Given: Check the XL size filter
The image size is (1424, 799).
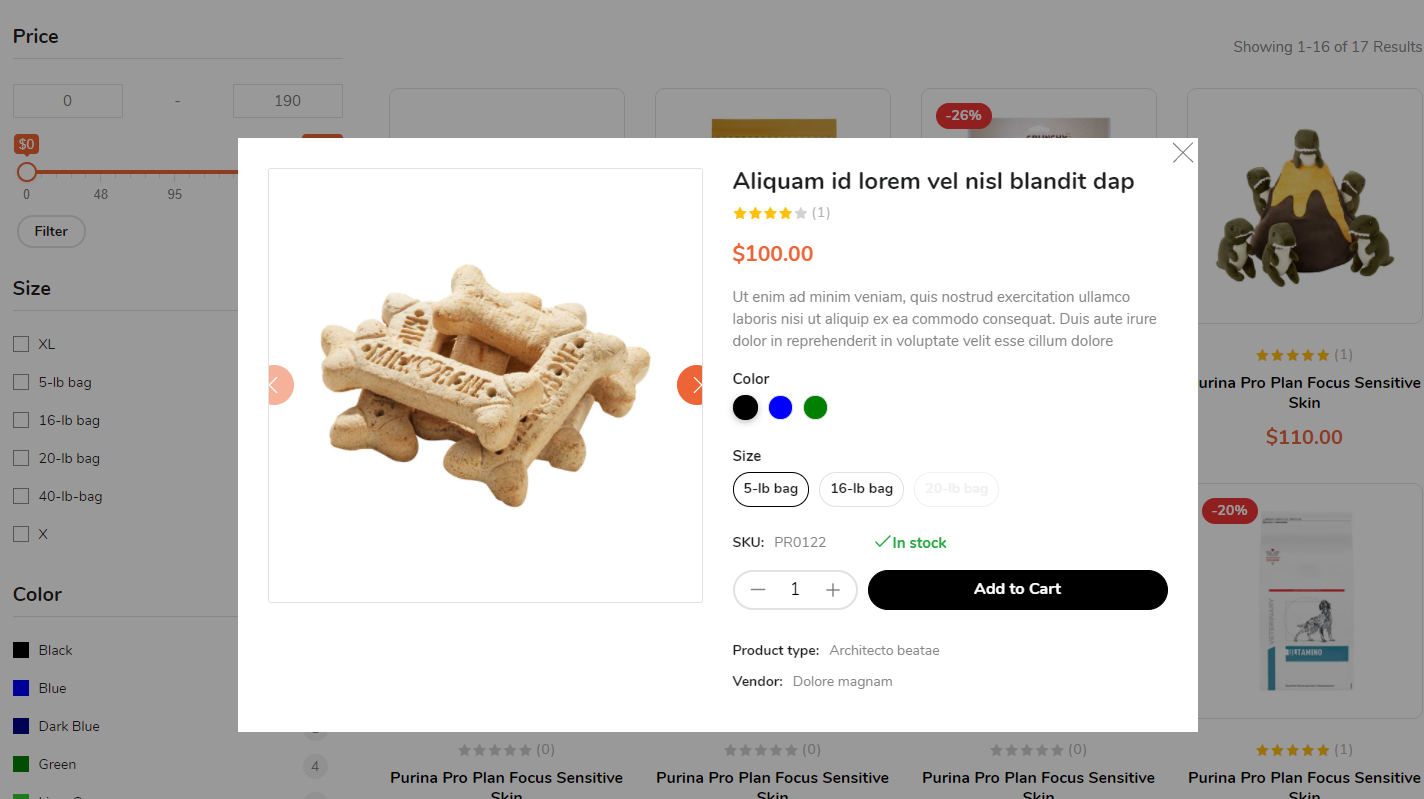Looking at the screenshot, I should point(21,344).
